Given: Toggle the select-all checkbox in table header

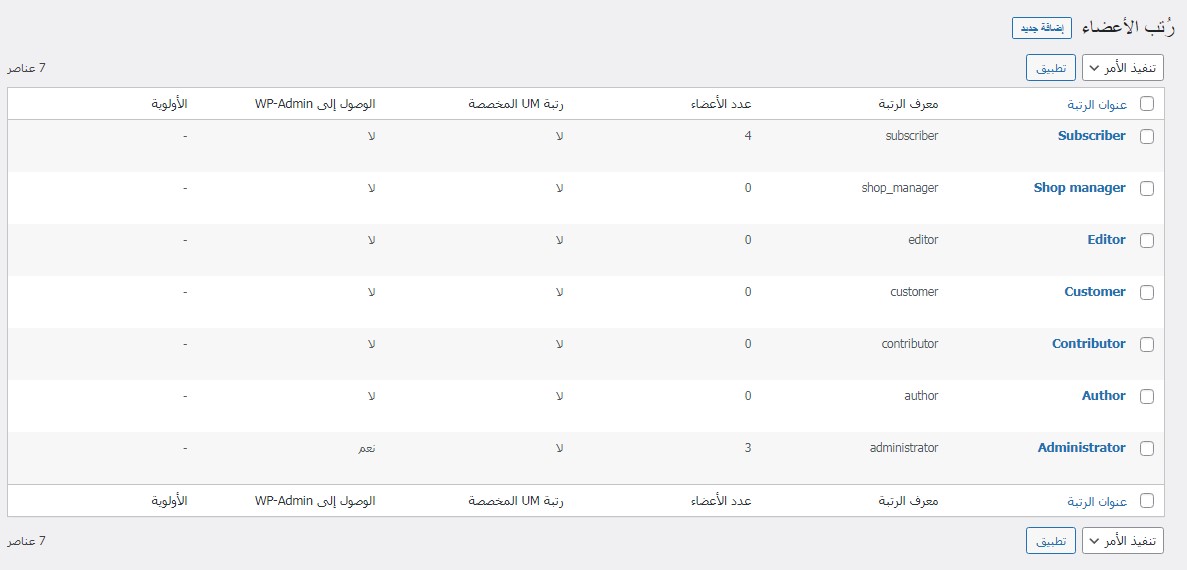Looking at the screenshot, I should click(1146, 104).
